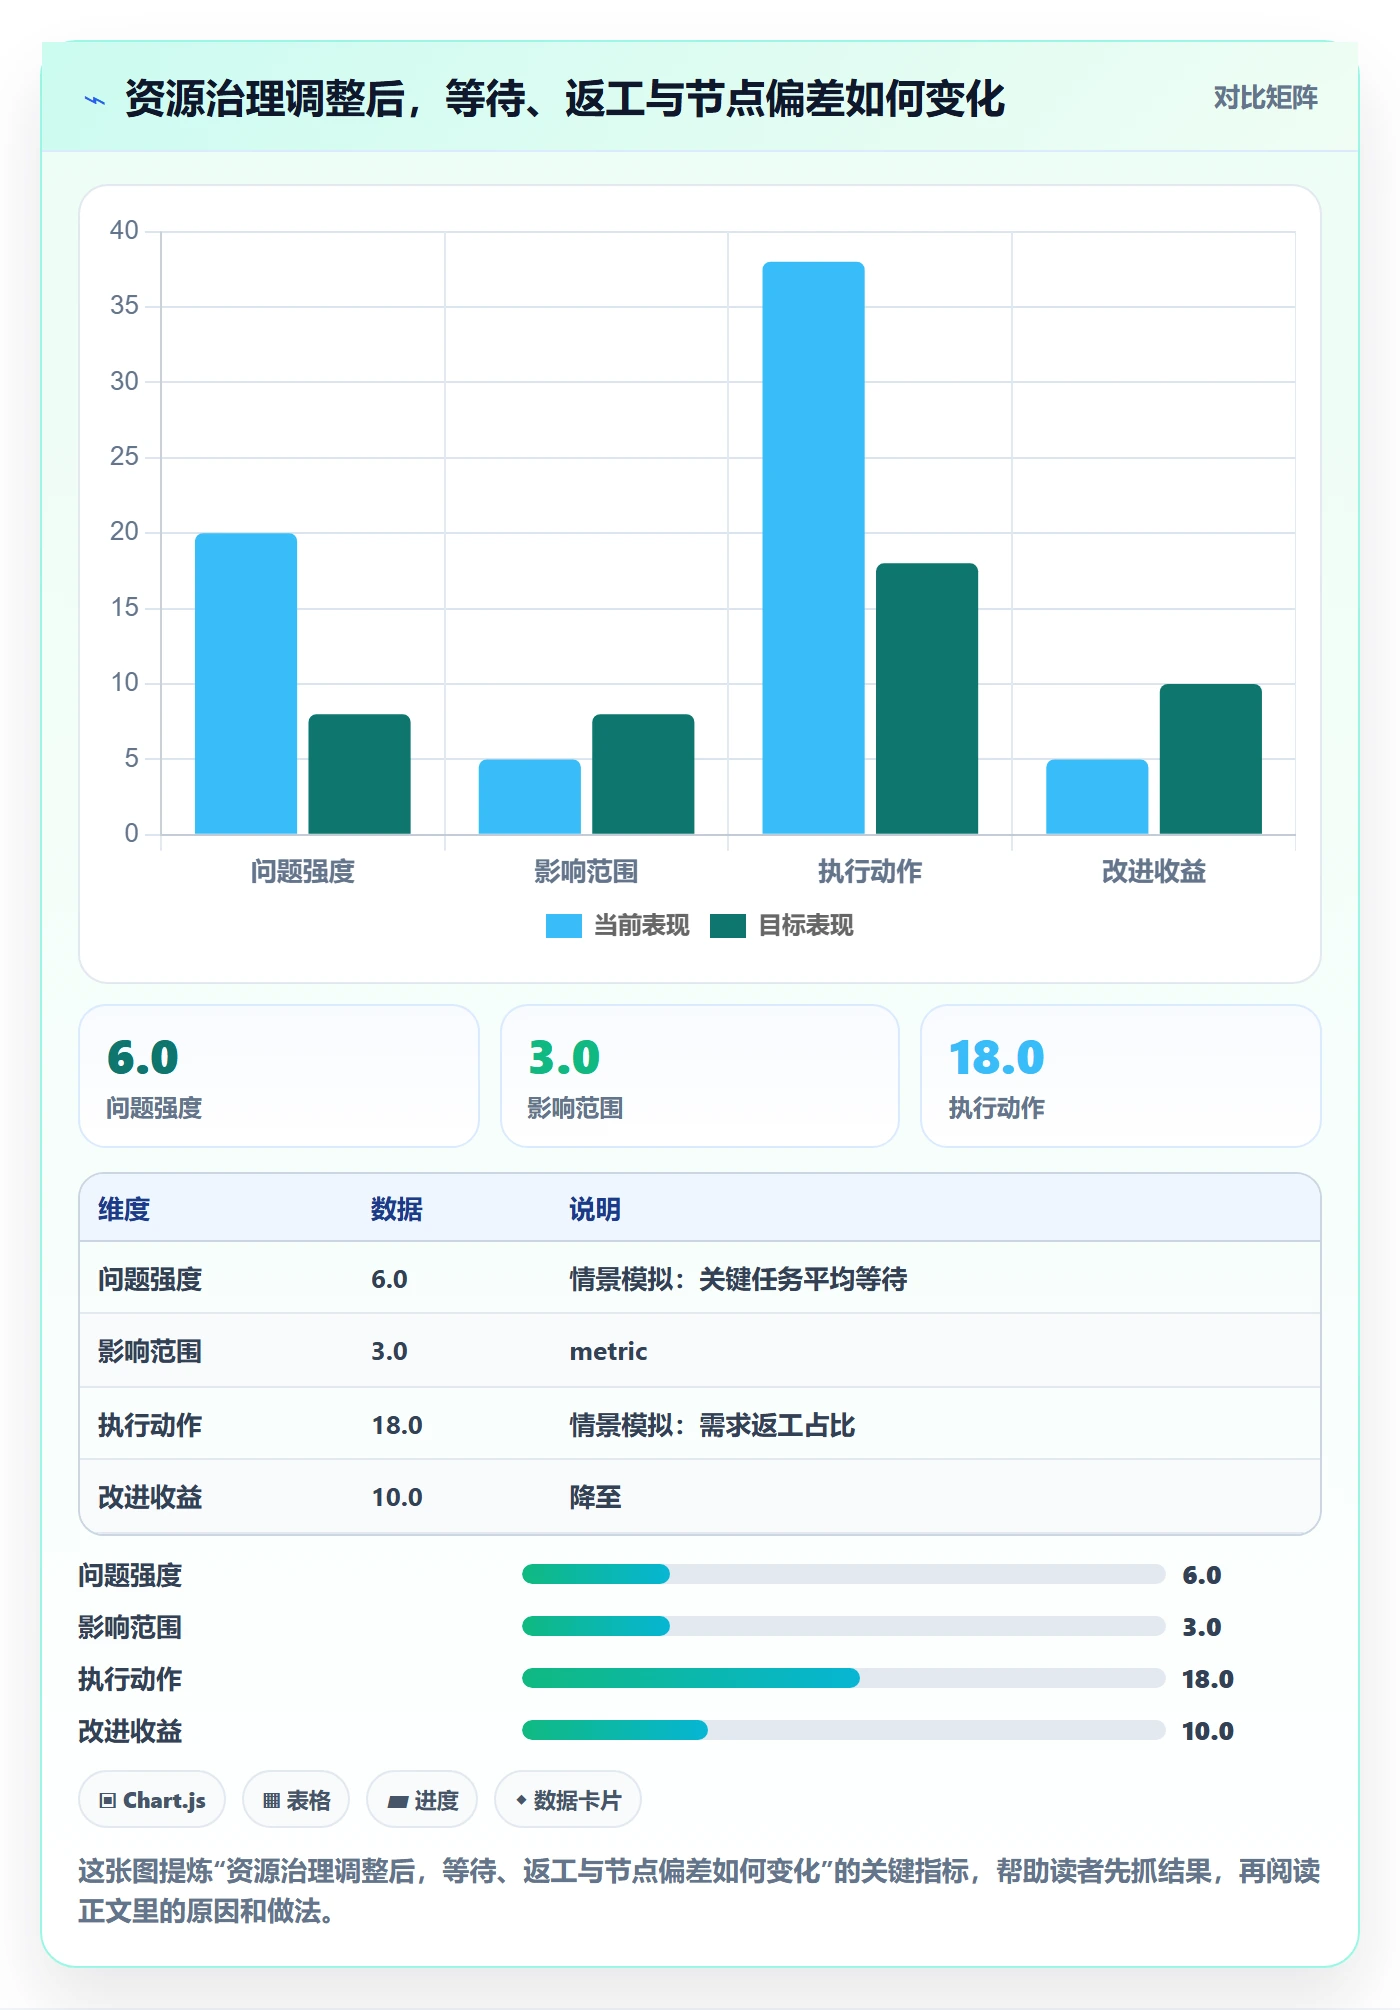
Task: Click the chart title '资源治理调整后…'
Action: coord(565,99)
